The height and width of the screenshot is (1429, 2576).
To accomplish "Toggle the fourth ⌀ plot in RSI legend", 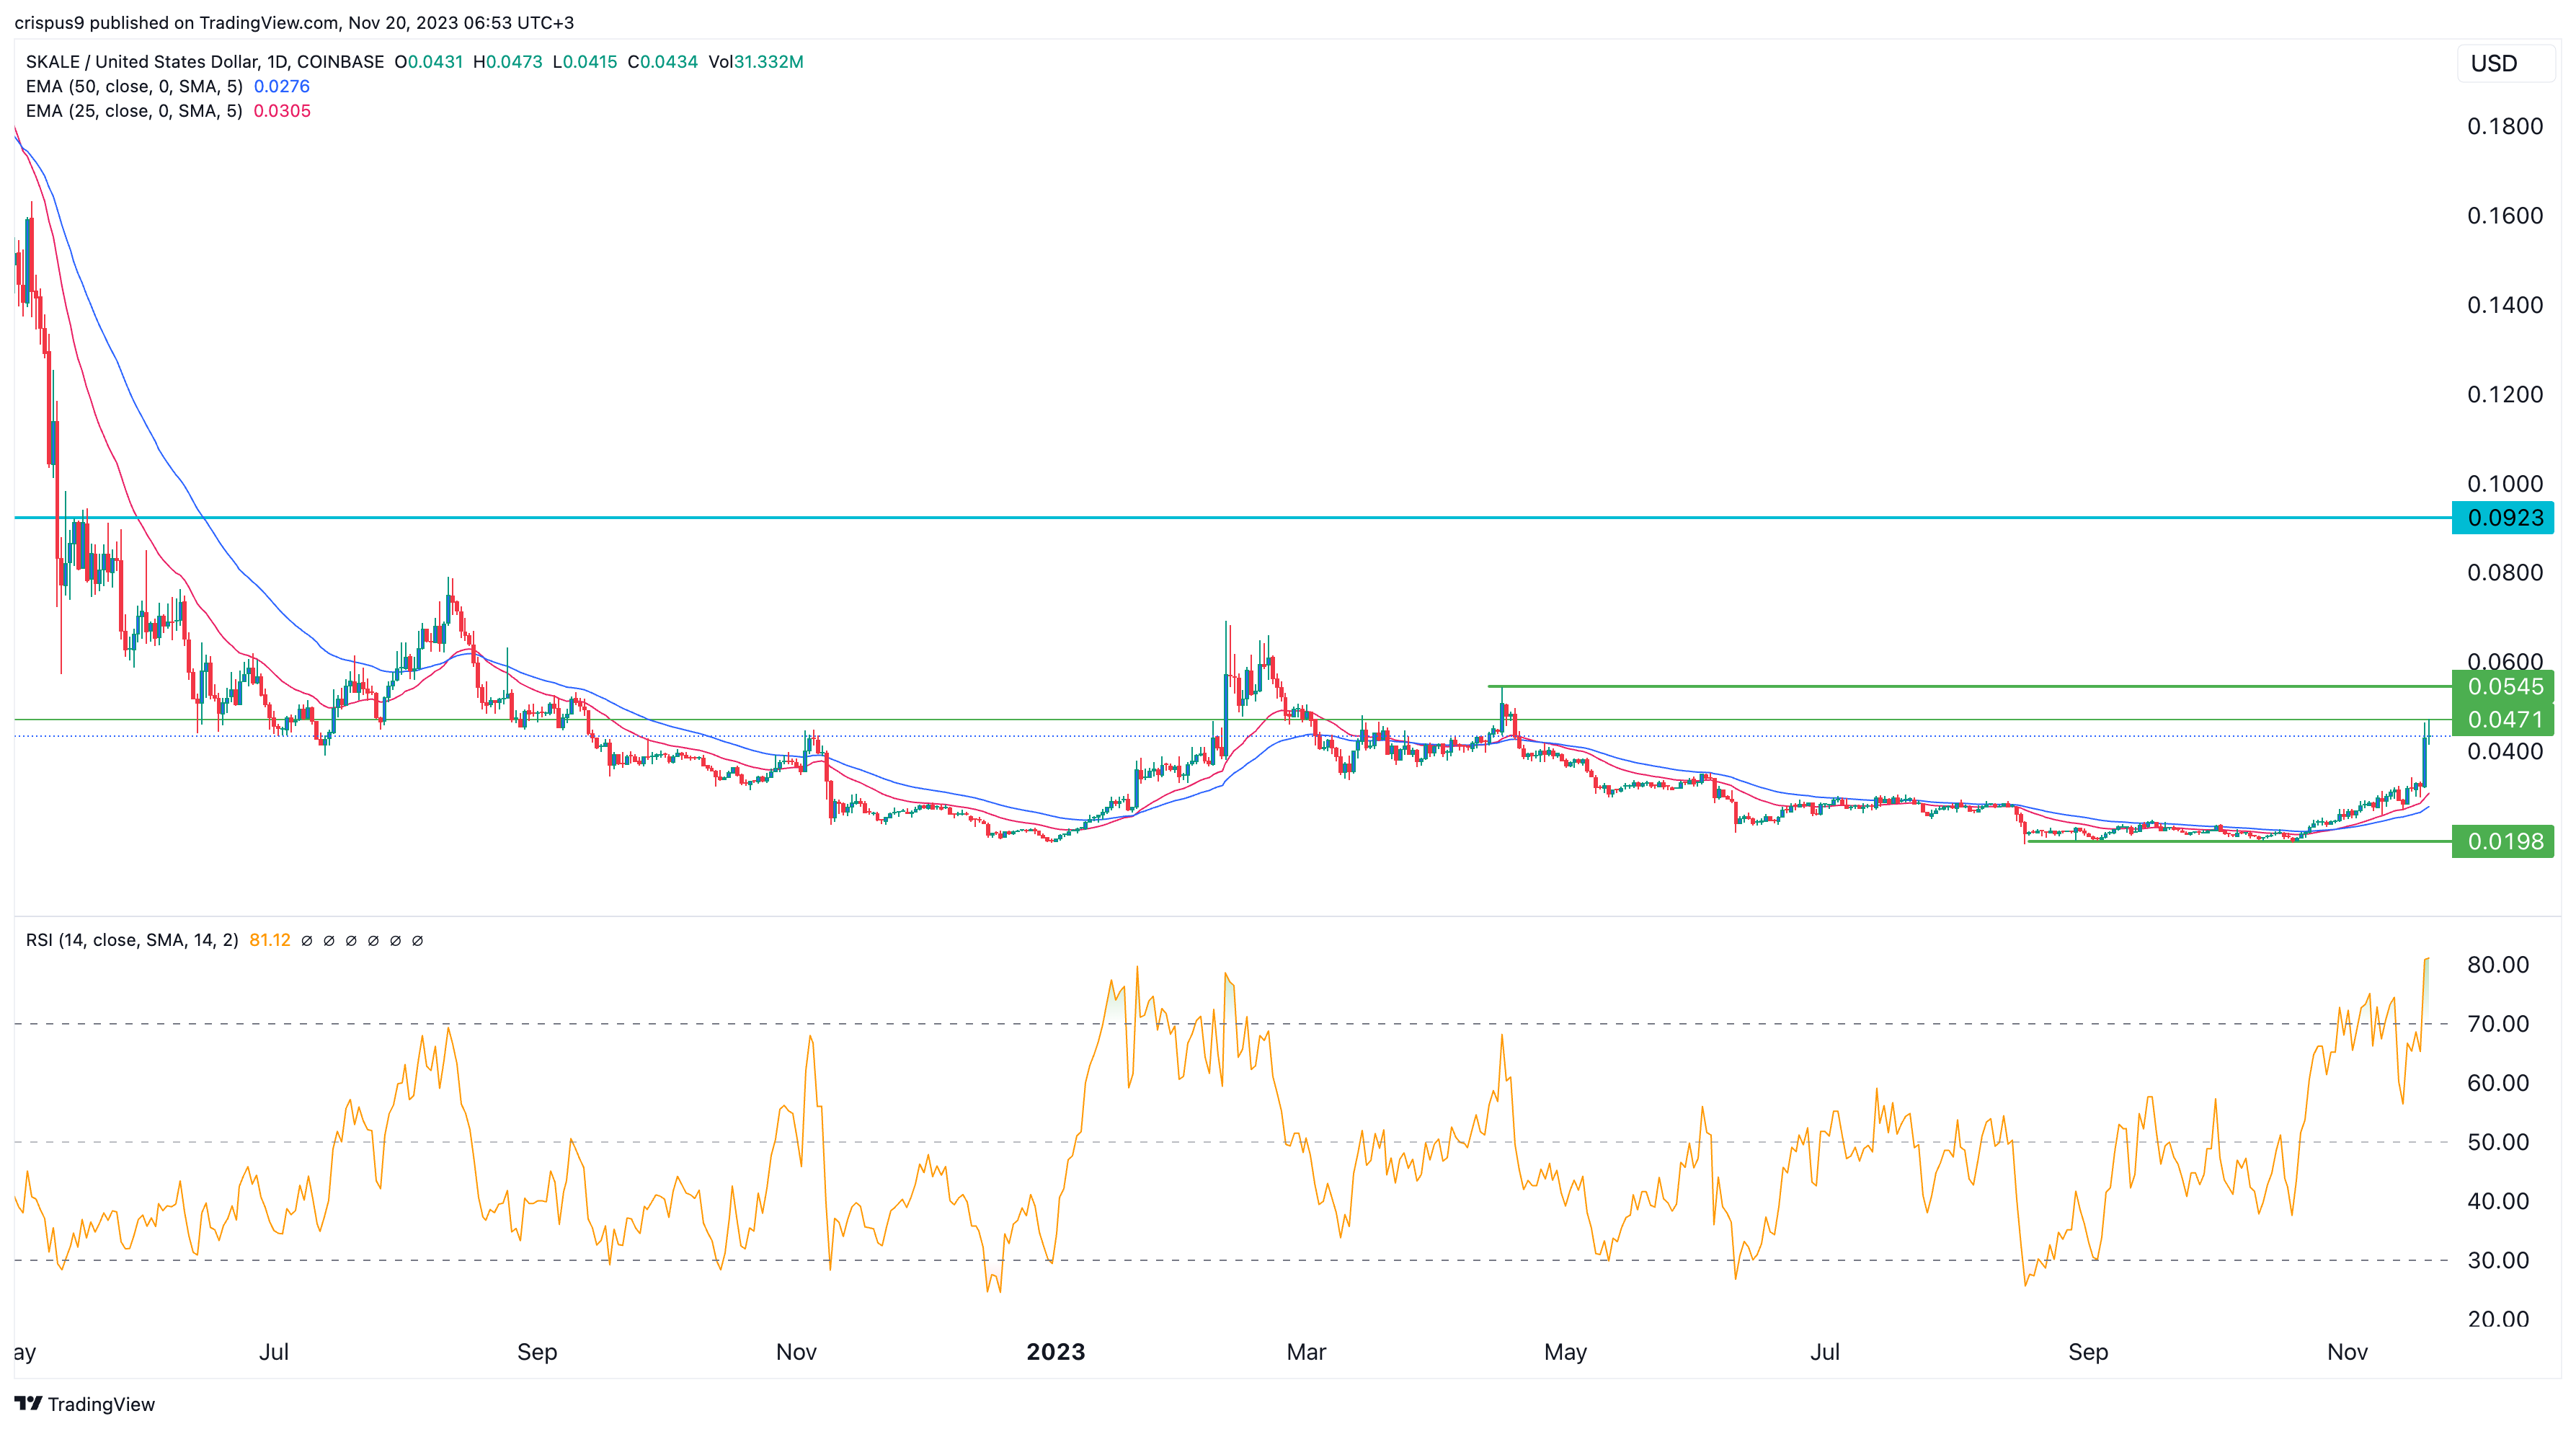I will (373, 940).
